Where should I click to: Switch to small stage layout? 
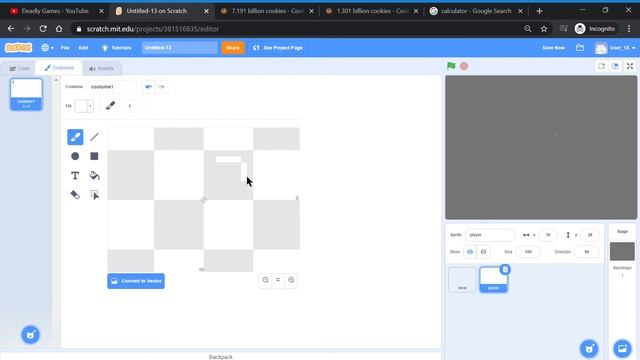tap(602, 66)
